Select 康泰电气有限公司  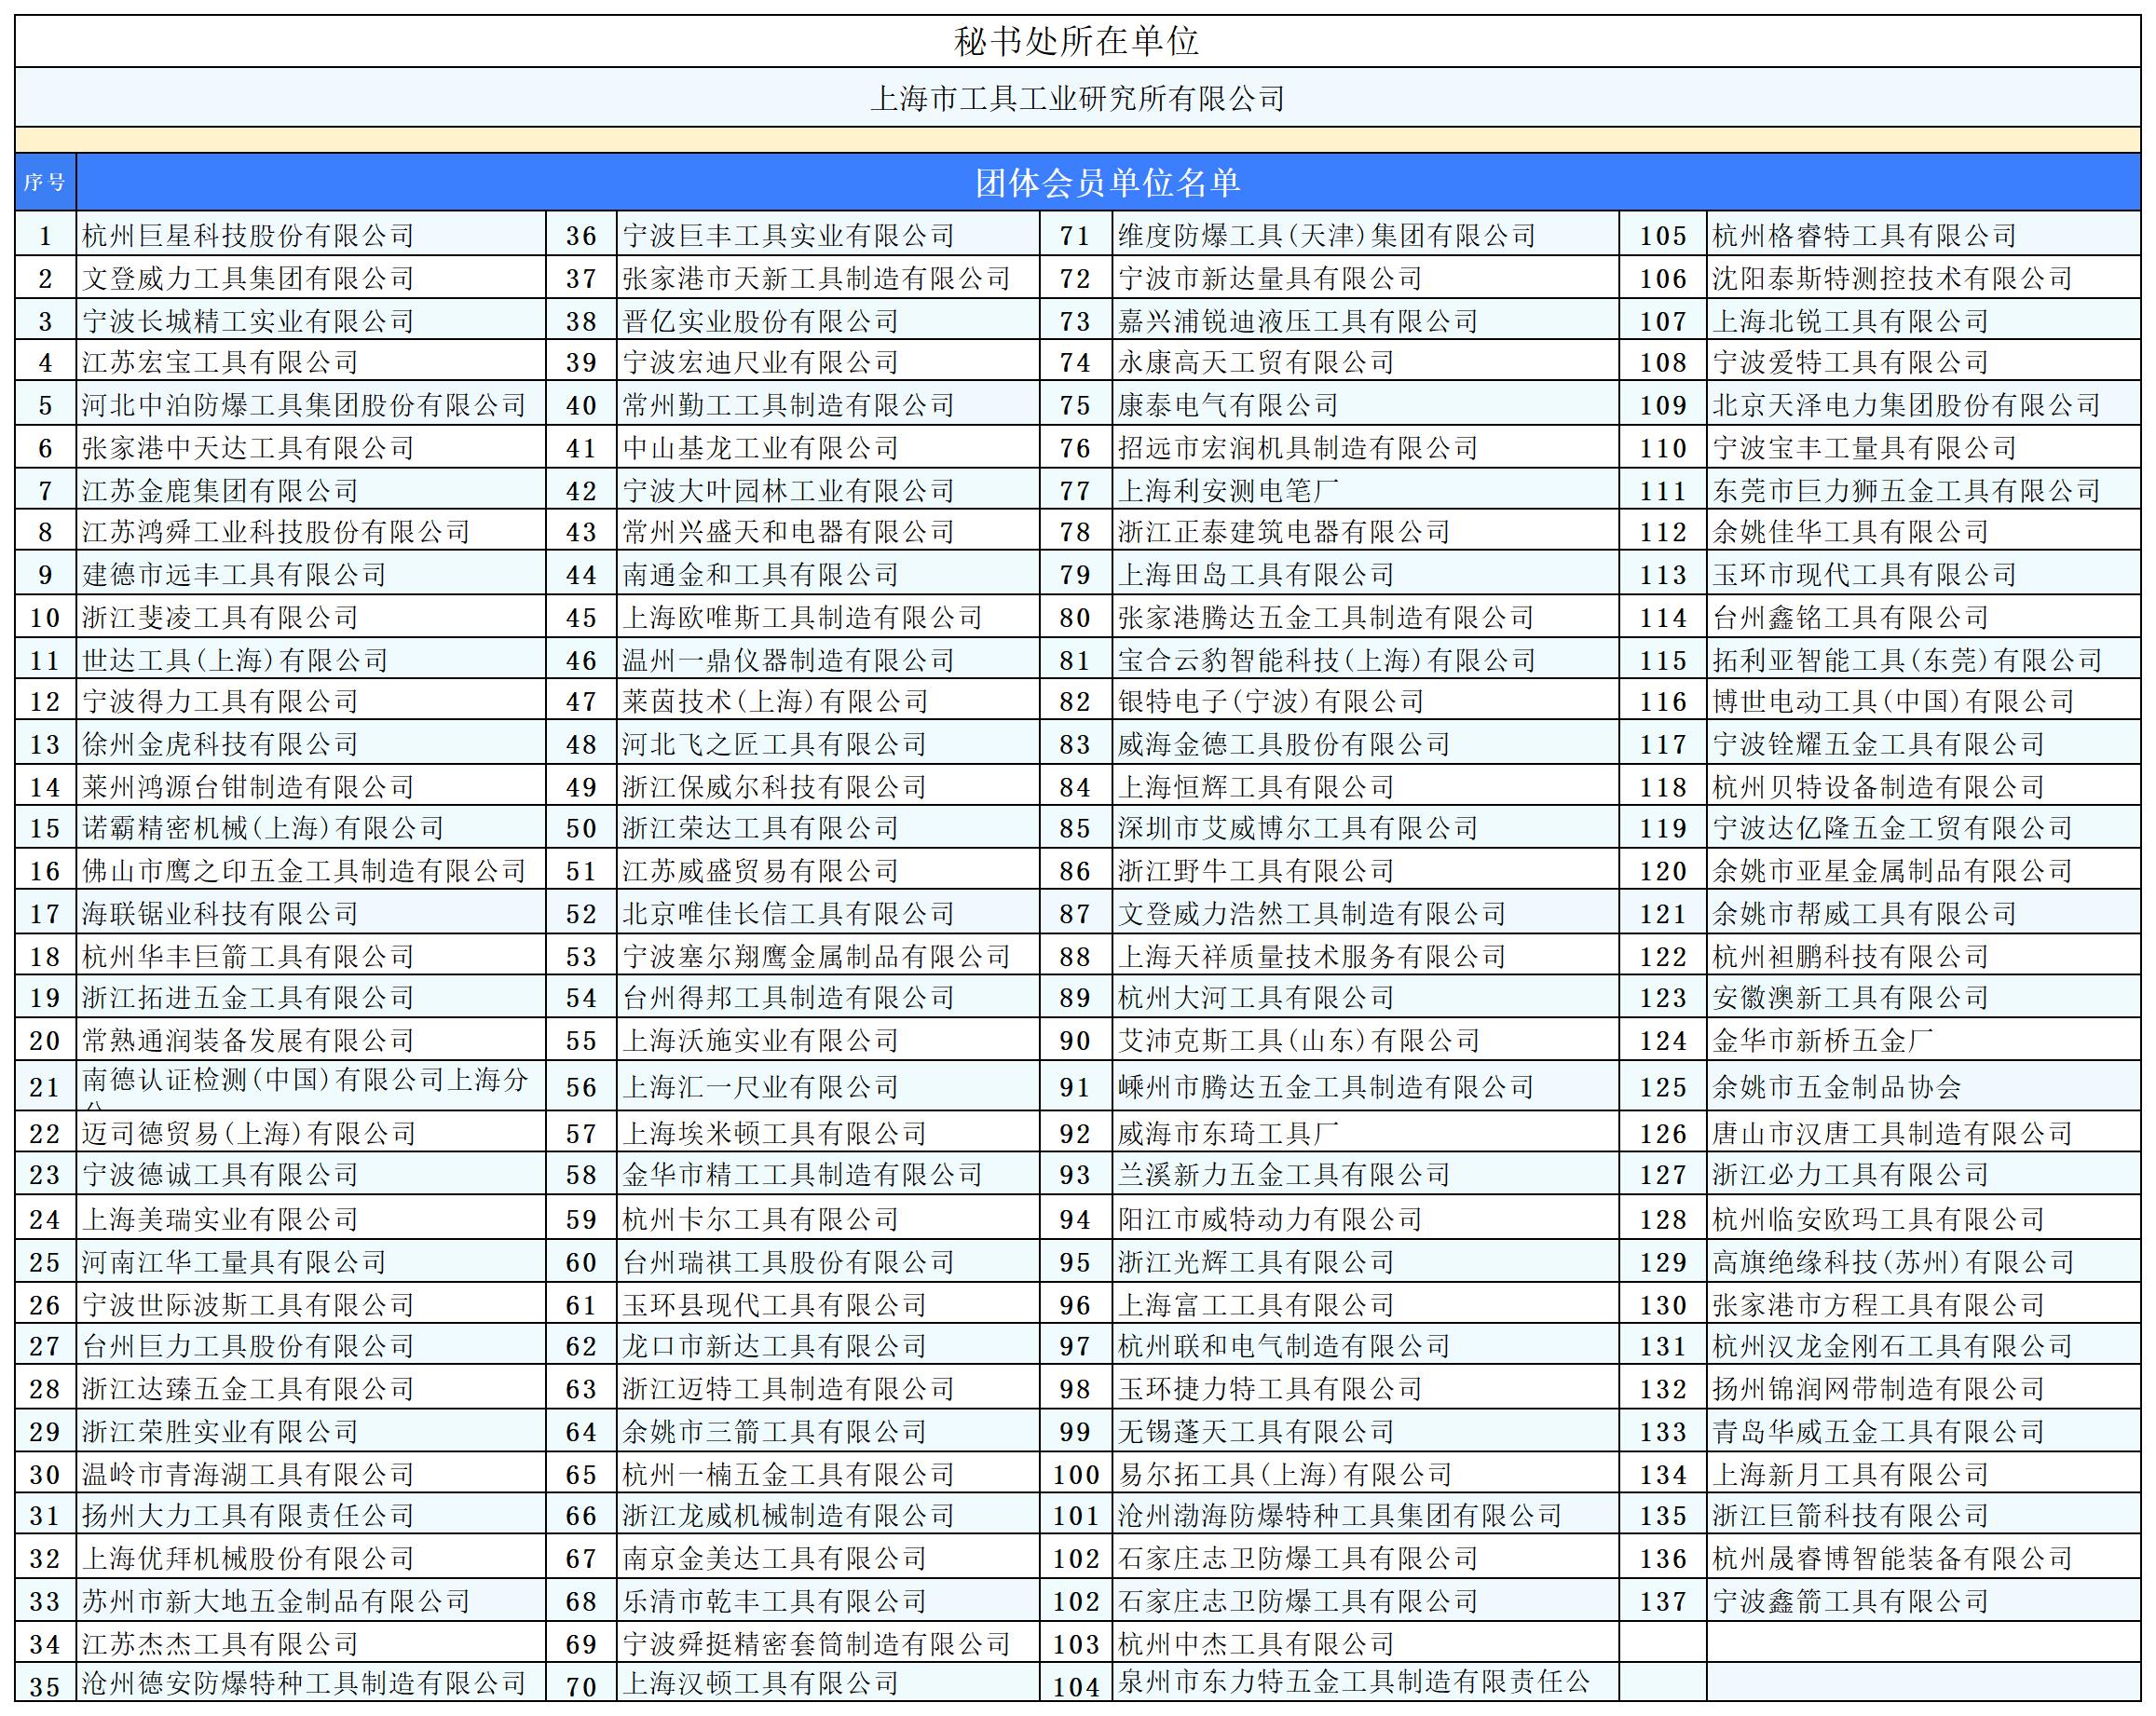tap(1228, 405)
